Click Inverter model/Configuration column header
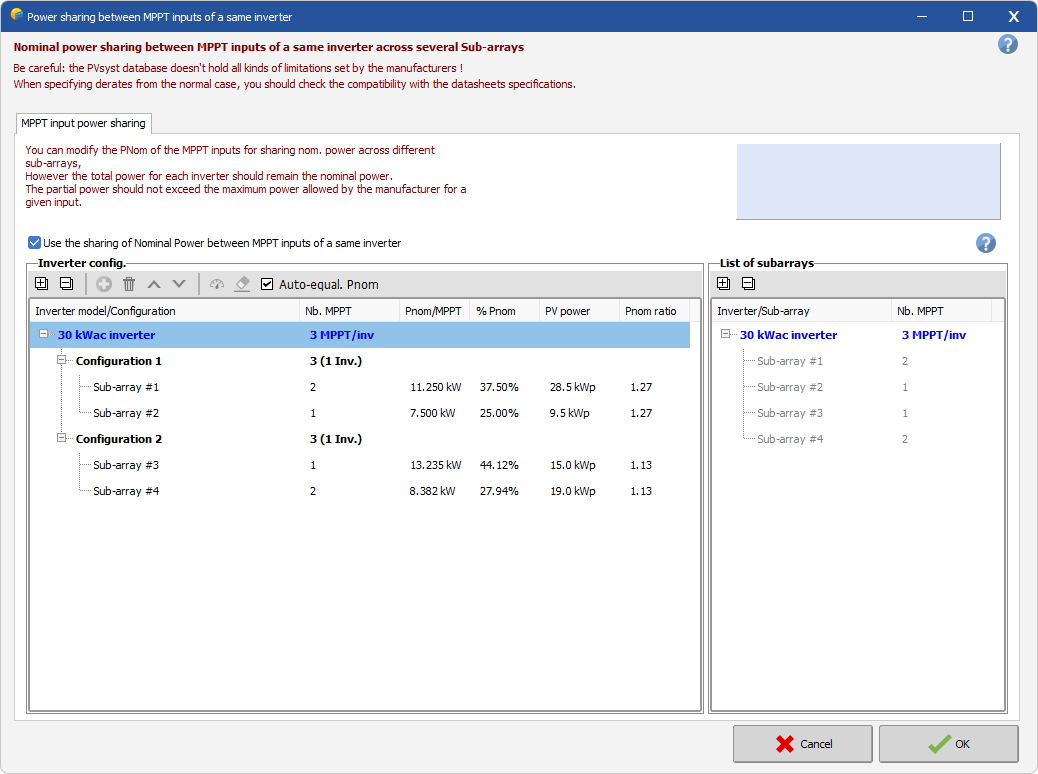Image resolution: width=1038 pixels, height=774 pixels. [x=164, y=311]
